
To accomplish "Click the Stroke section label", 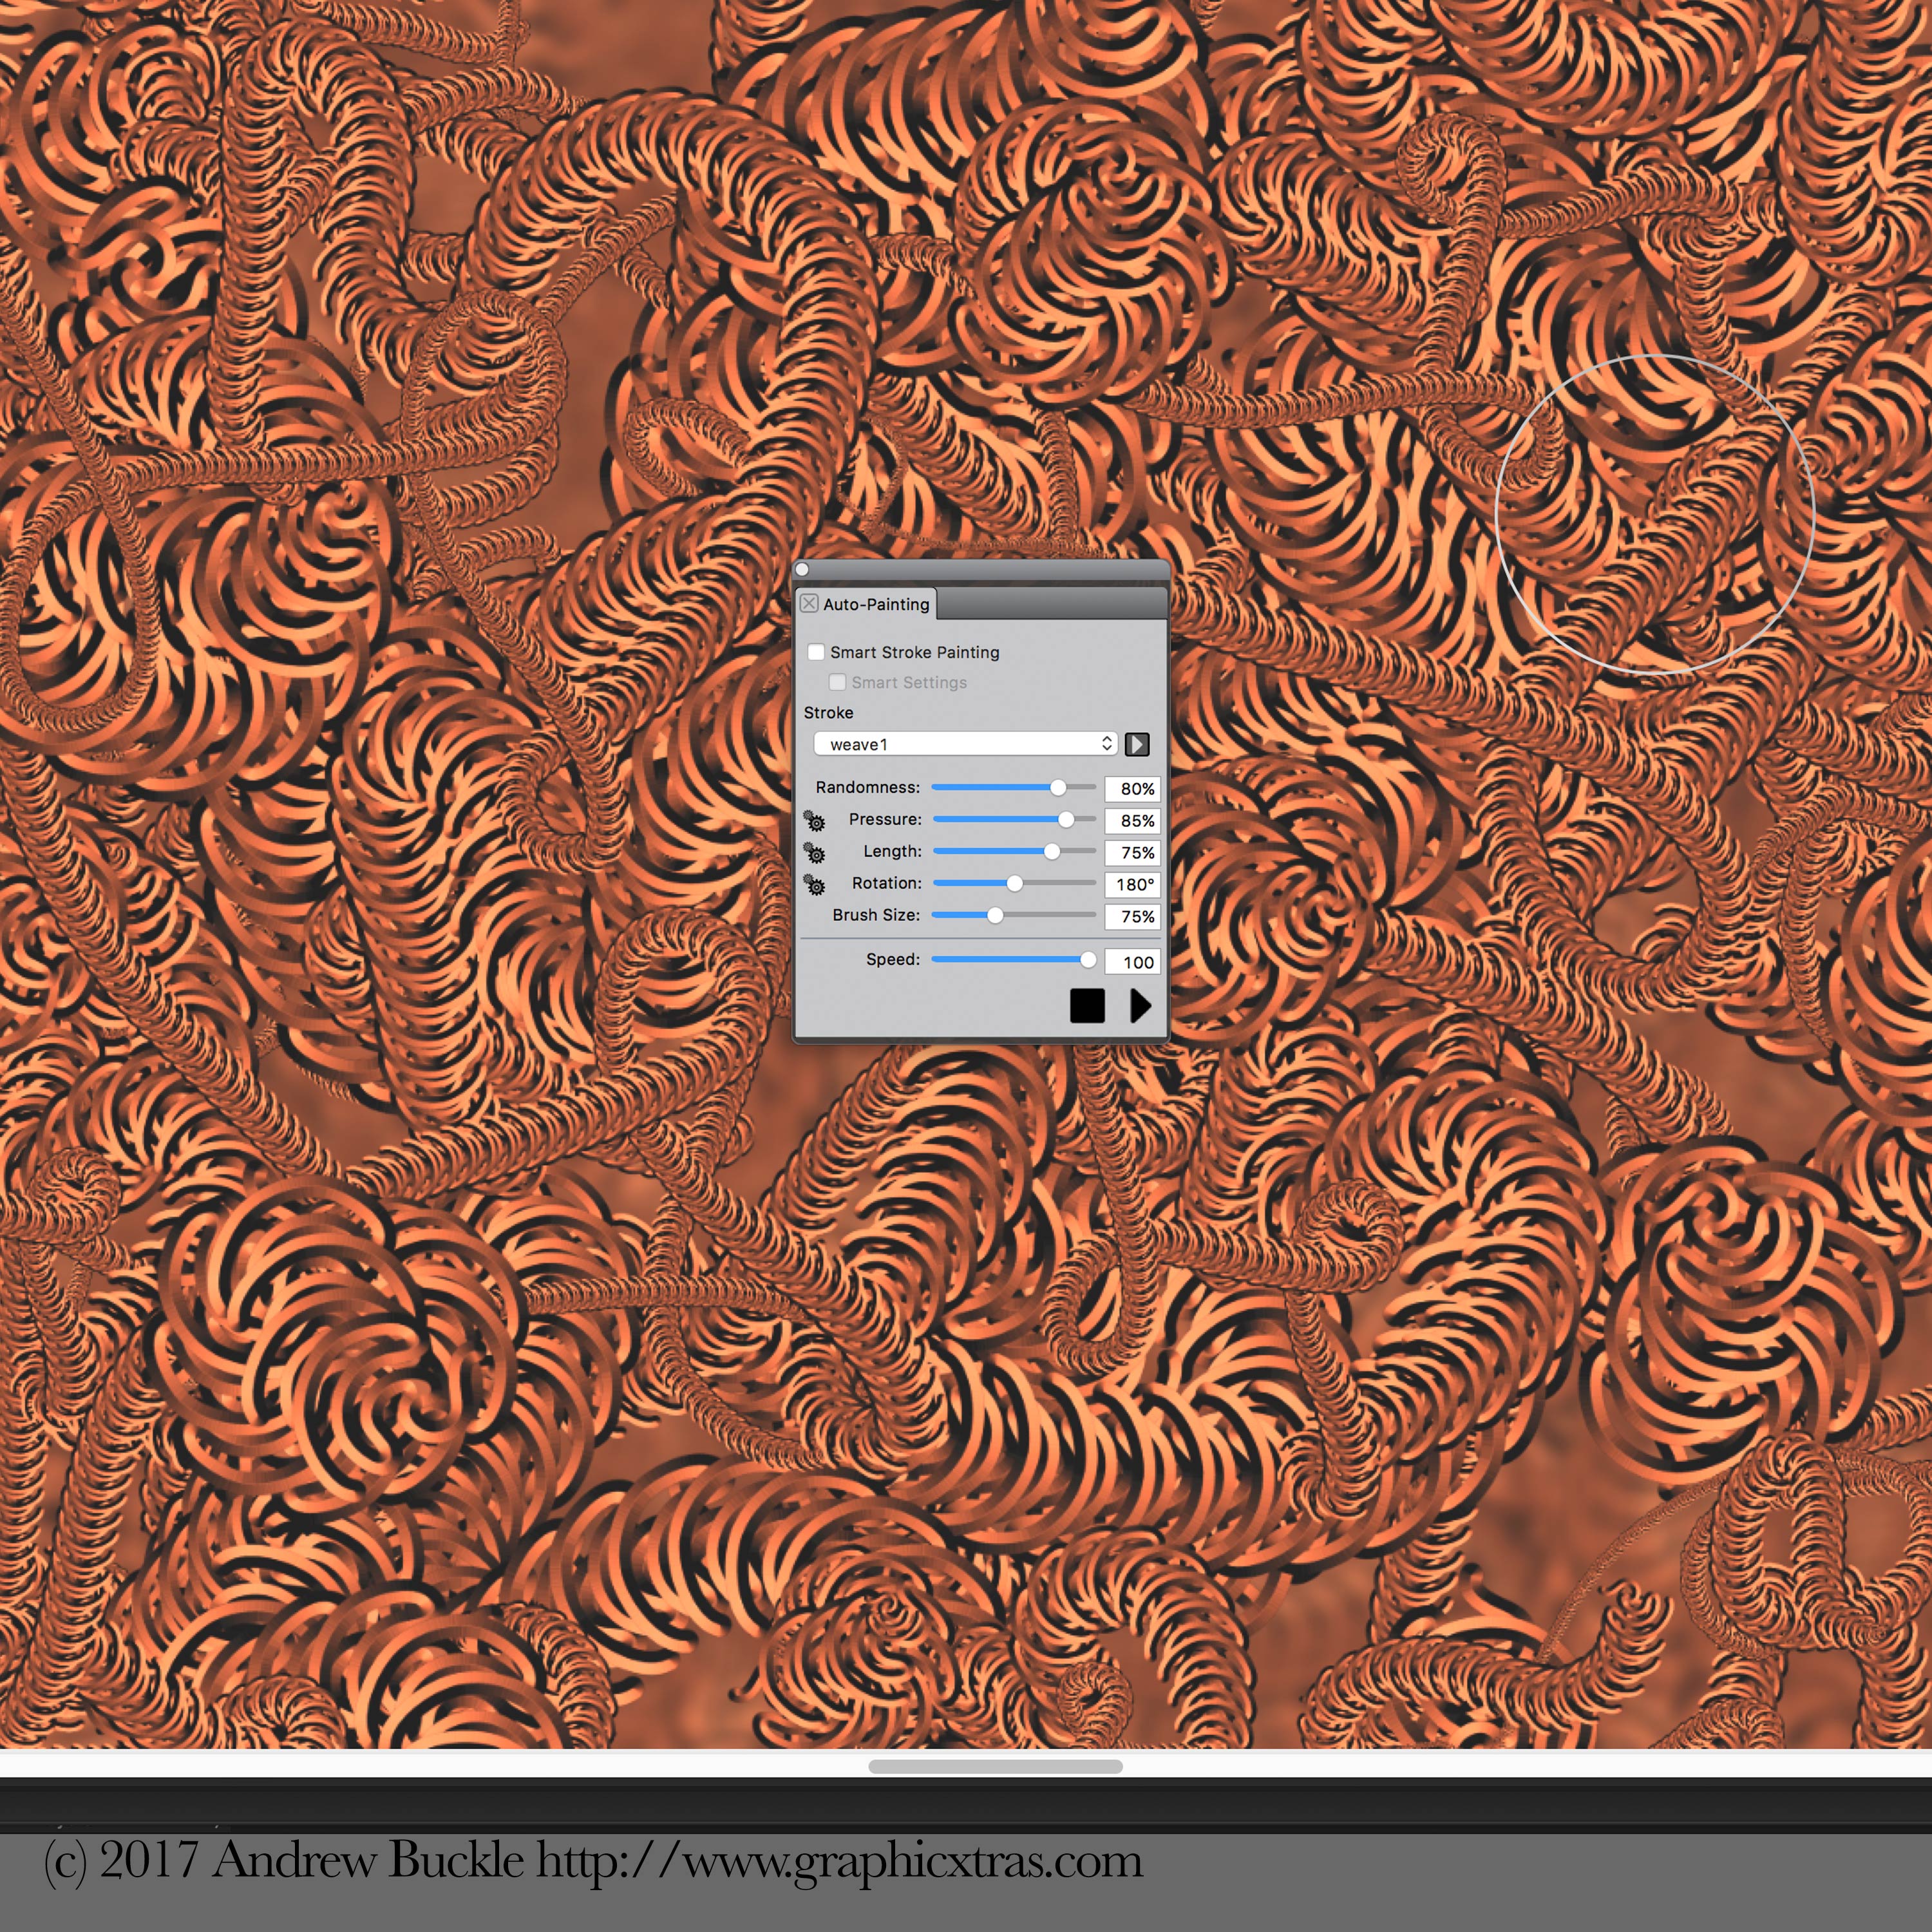I will 828,713.
